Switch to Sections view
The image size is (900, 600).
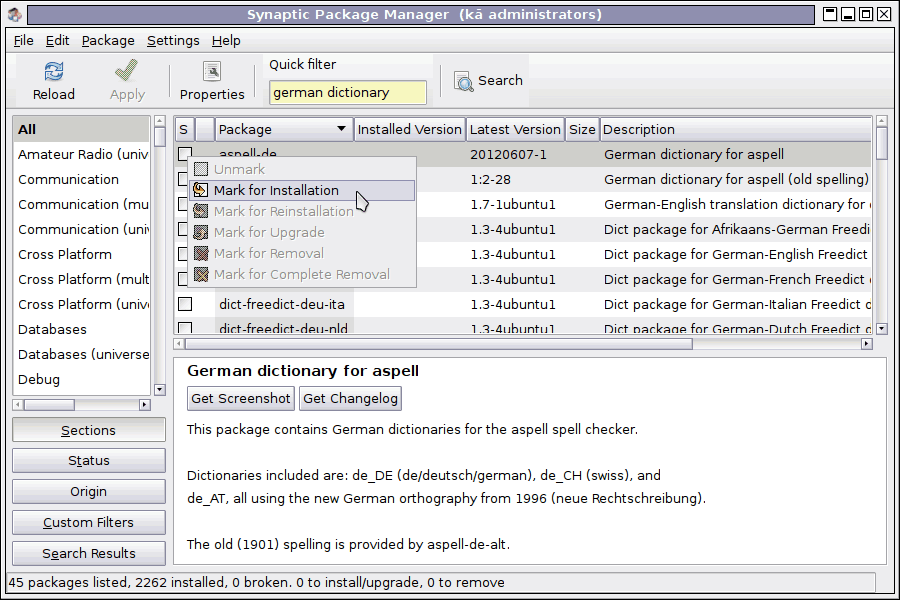[88, 430]
